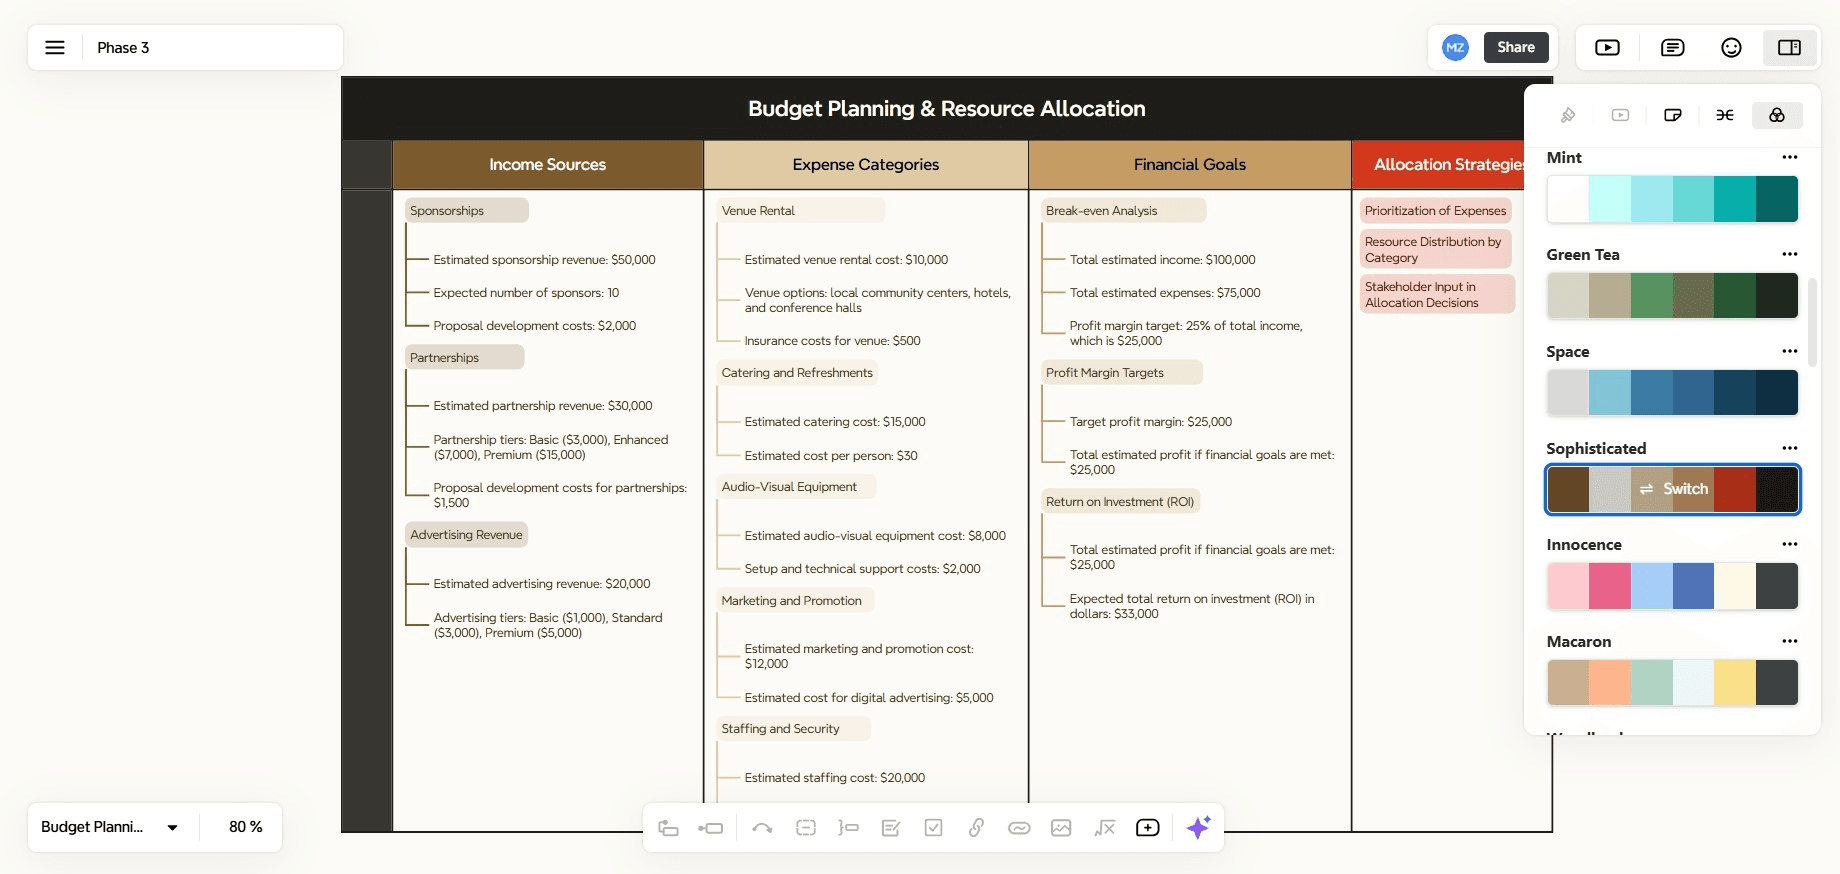1840x874 pixels.
Task: Switch to the Pitch tab in panel
Action: (x=1620, y=115)
